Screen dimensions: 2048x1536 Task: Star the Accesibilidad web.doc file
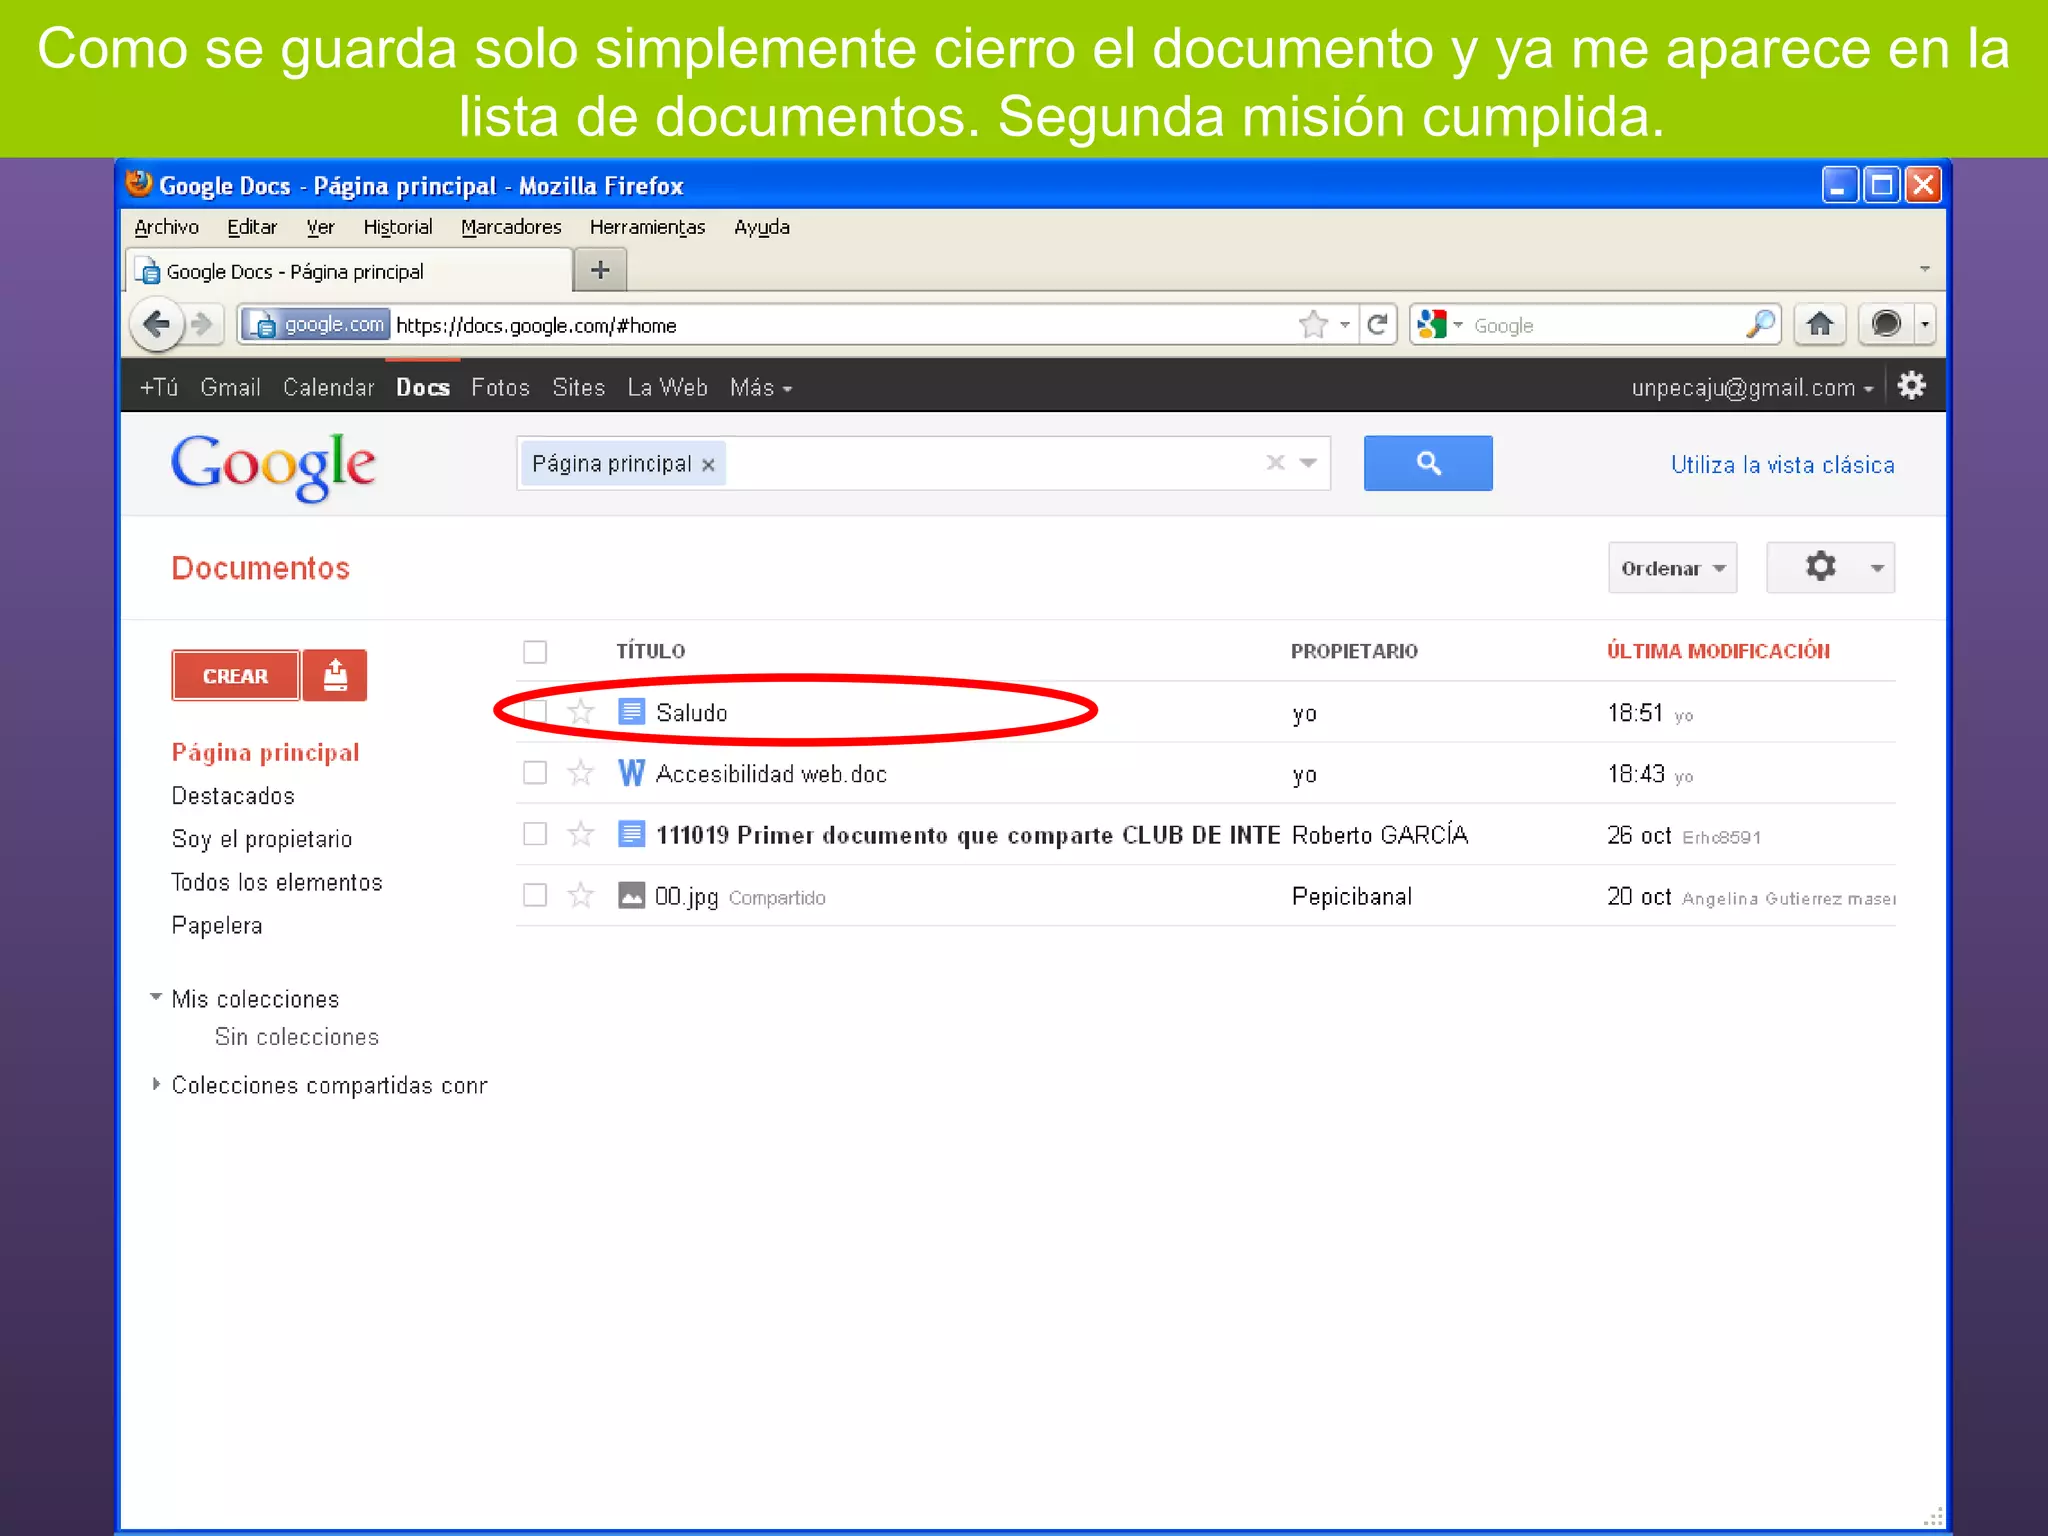coord(581,773)
